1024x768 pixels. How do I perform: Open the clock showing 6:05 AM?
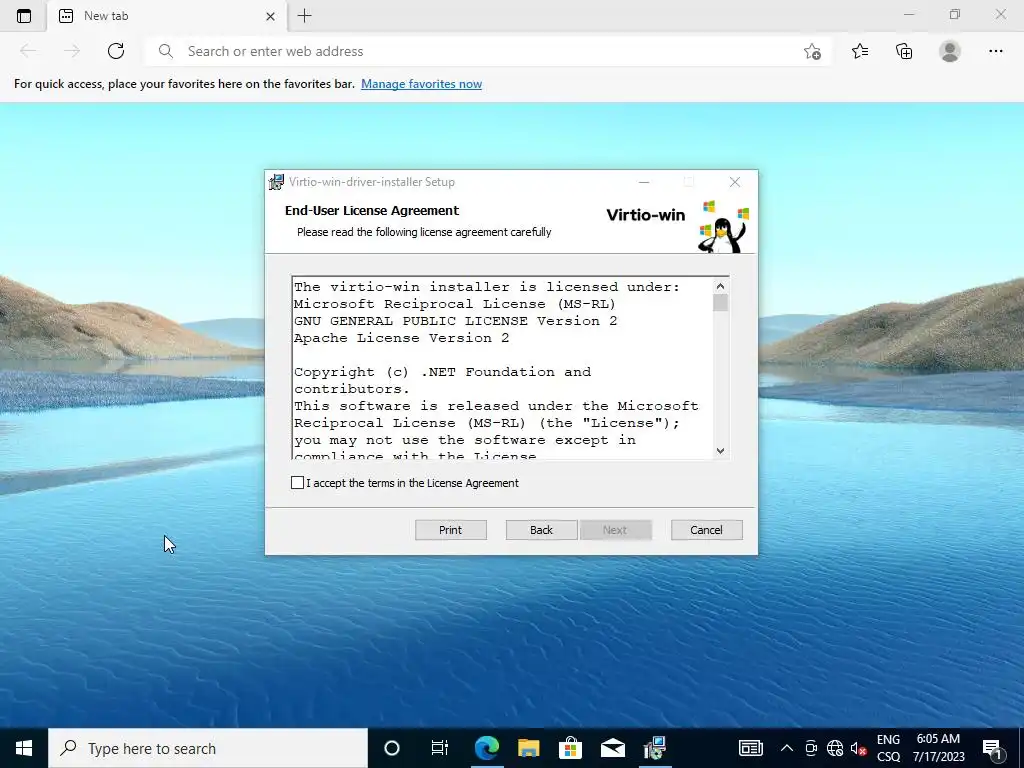(x=938, y=748)
